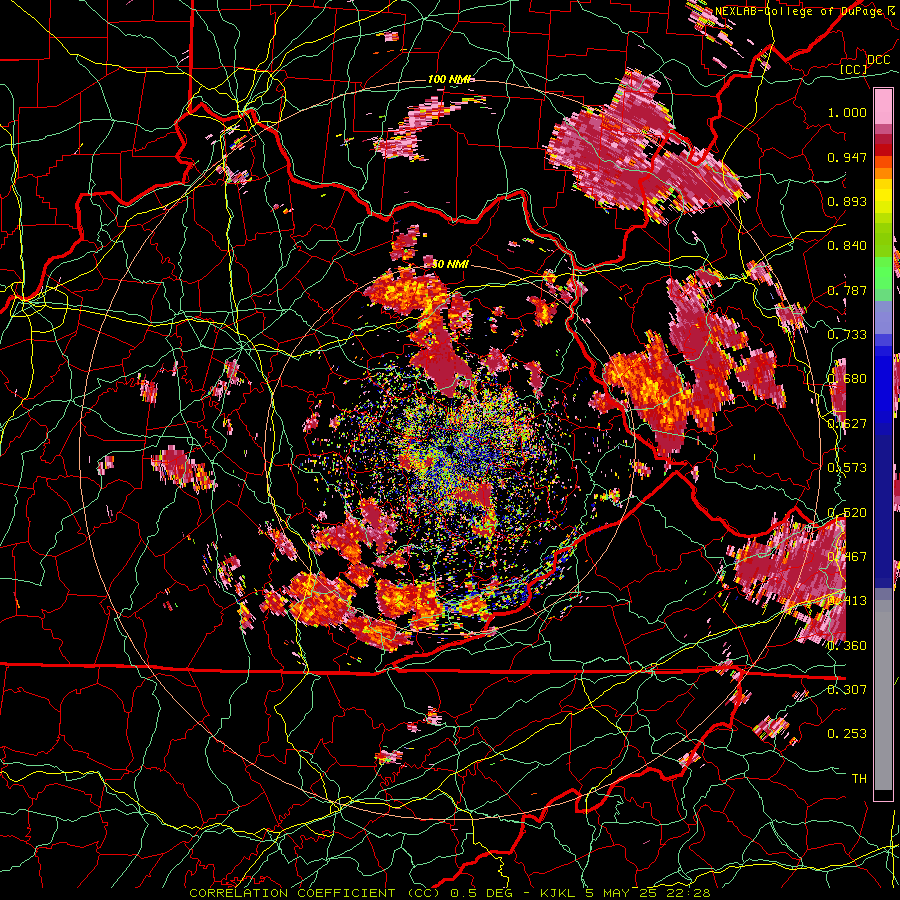Pick the bright green swatch on the color bar

click(883, 273)
